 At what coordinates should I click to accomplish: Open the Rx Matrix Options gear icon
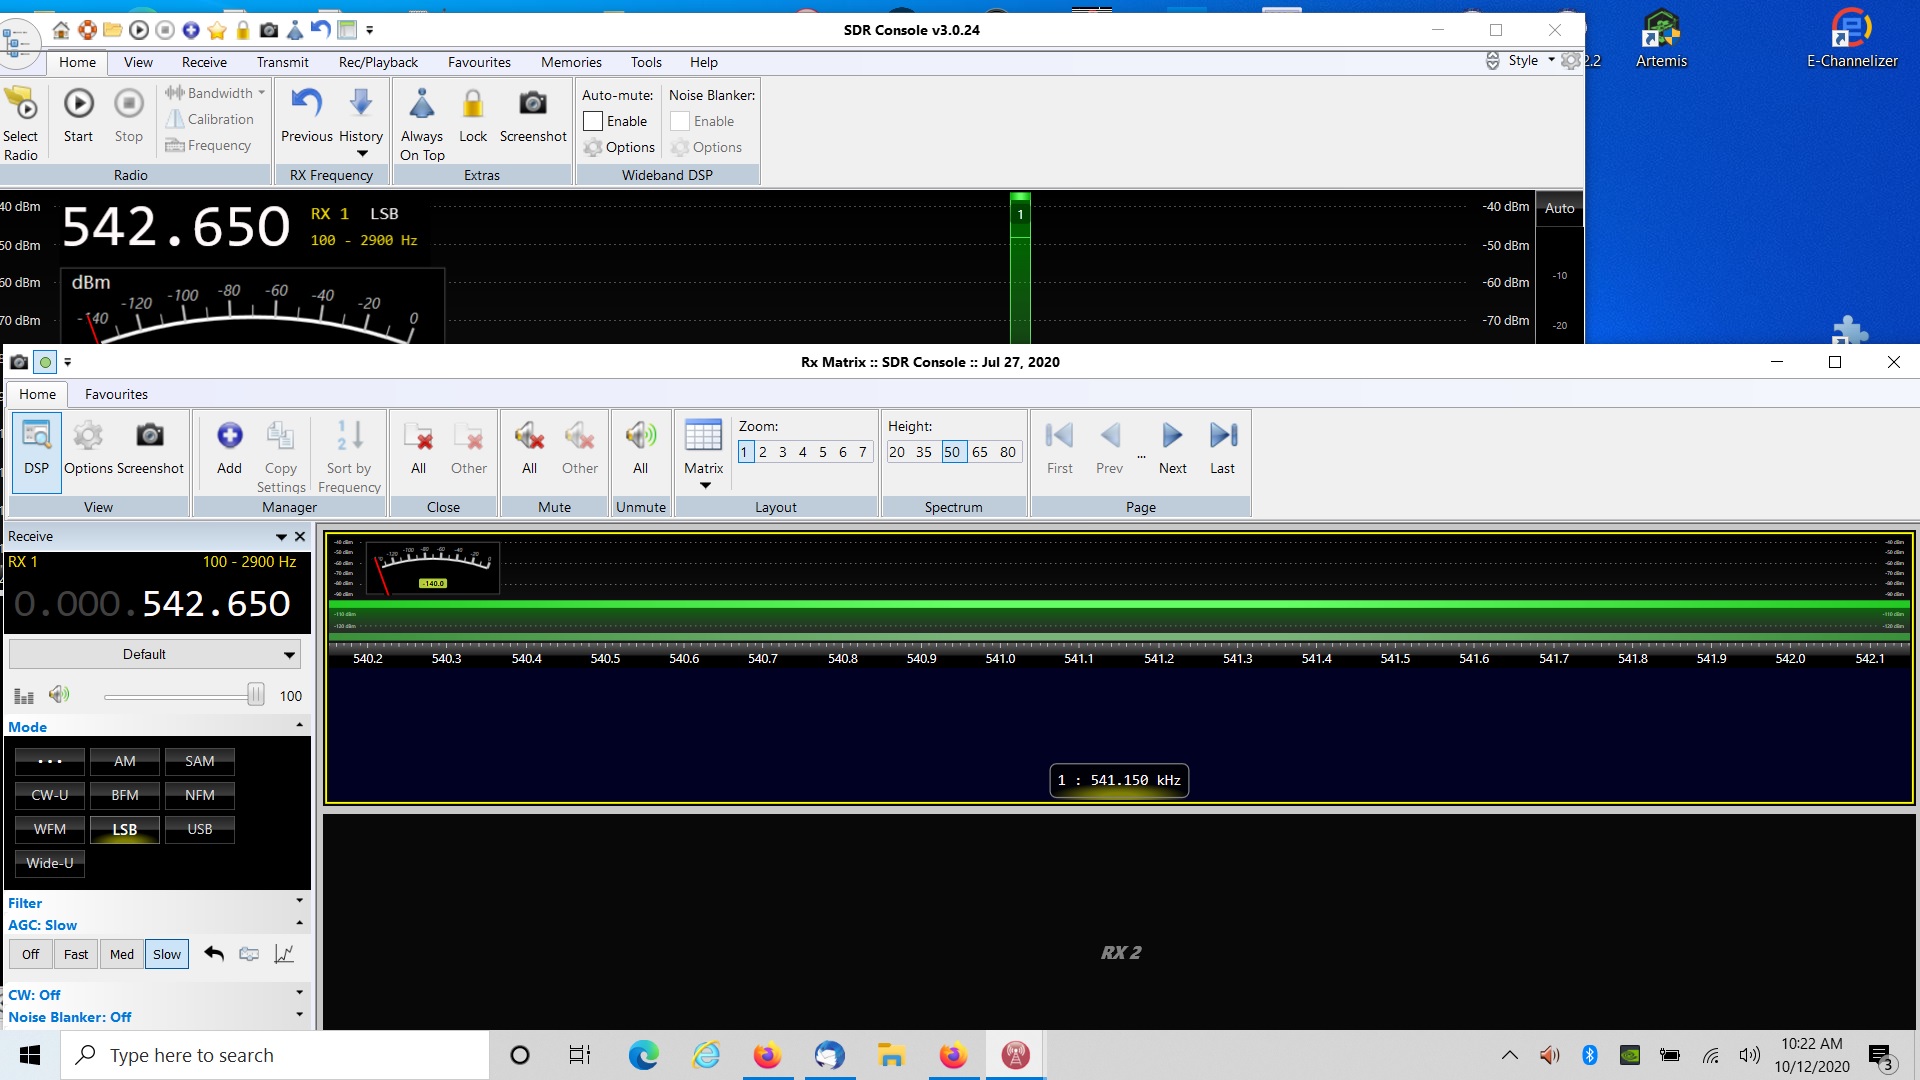coord(88,436)
